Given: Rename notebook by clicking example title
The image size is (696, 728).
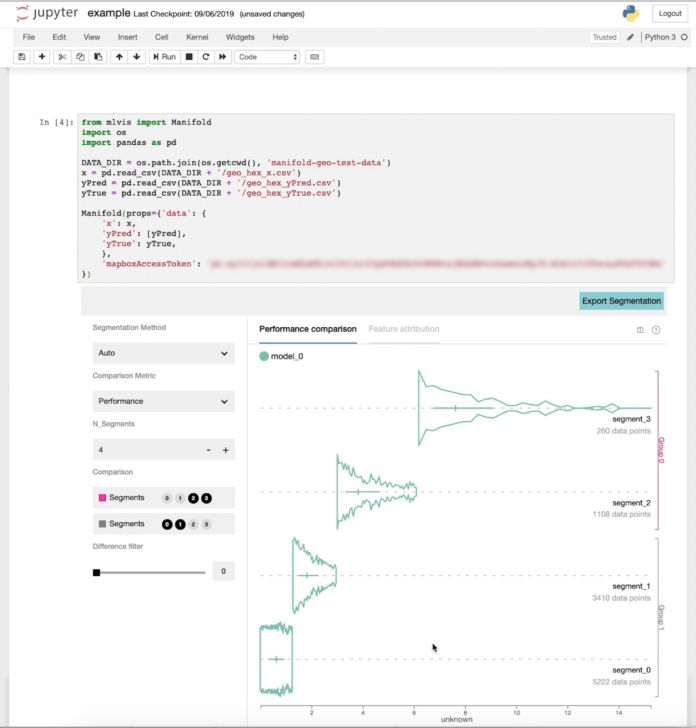Looking at the screenshot, I should [x=109, y=13].
